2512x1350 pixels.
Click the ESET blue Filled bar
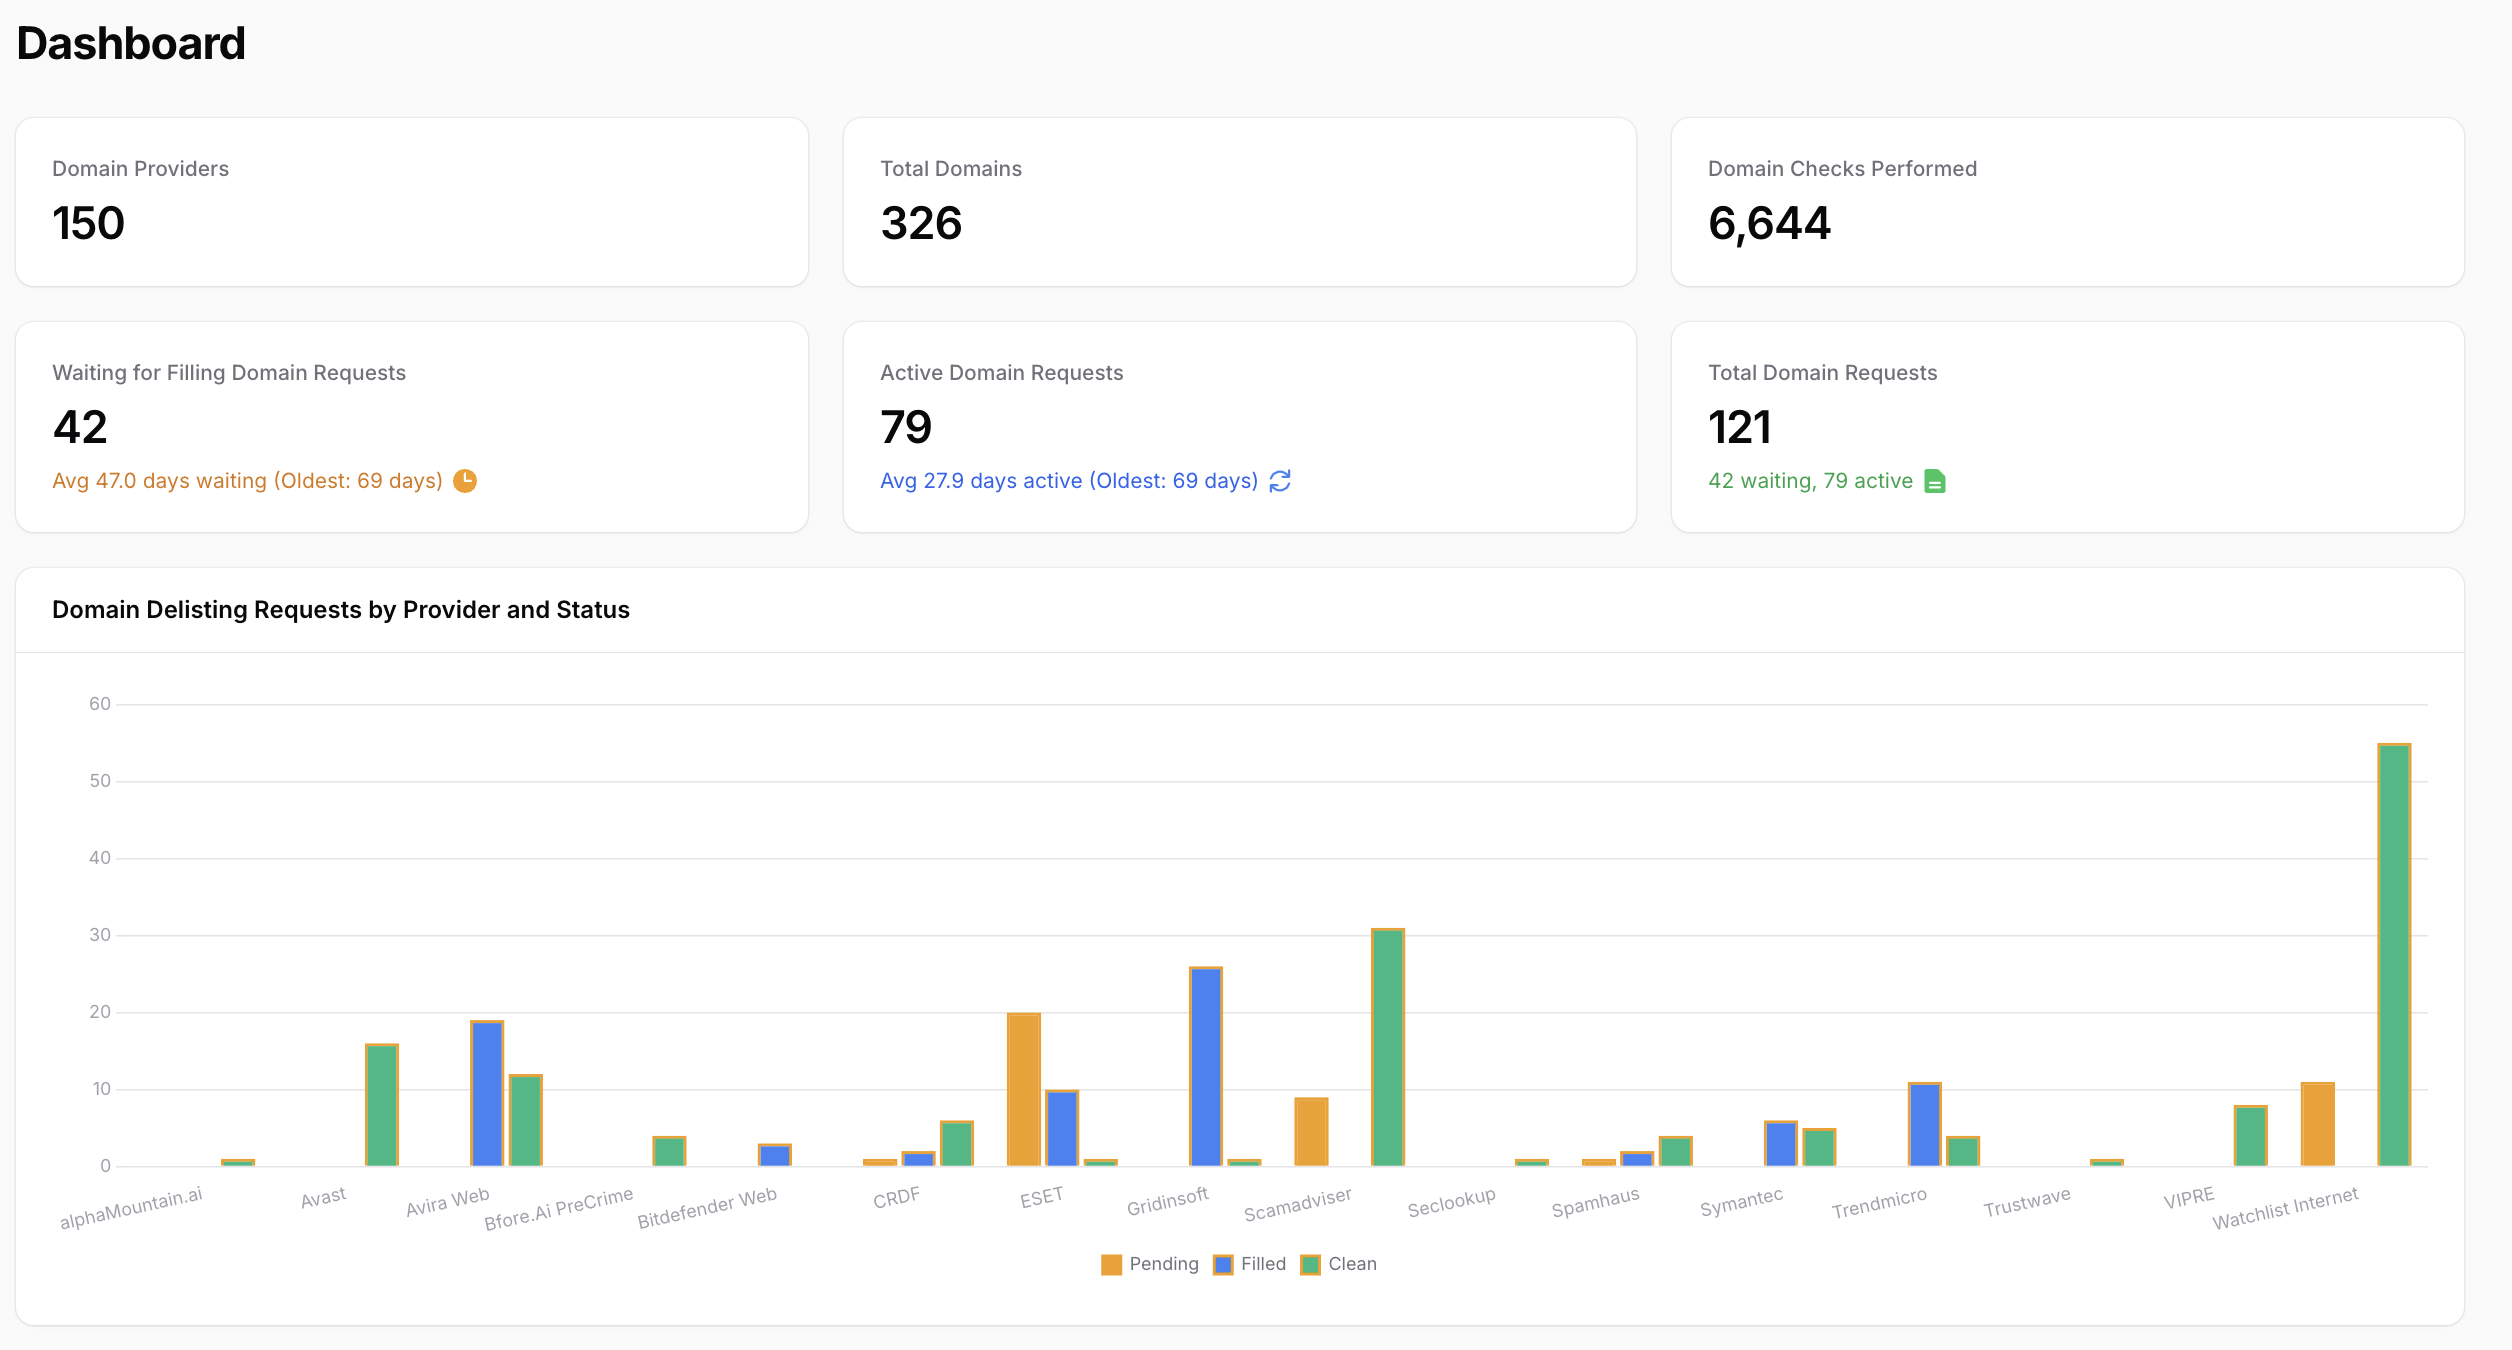click(x=1062, y=1128)
